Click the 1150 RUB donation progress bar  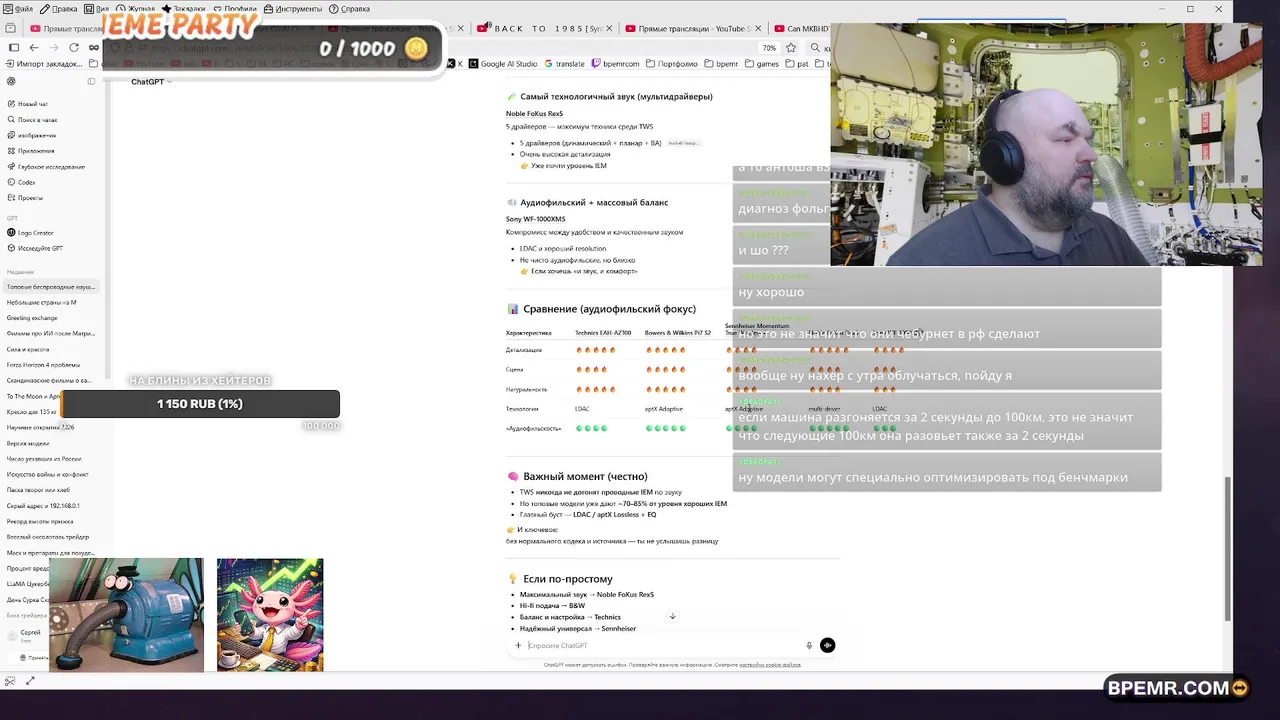pos(200,404)
